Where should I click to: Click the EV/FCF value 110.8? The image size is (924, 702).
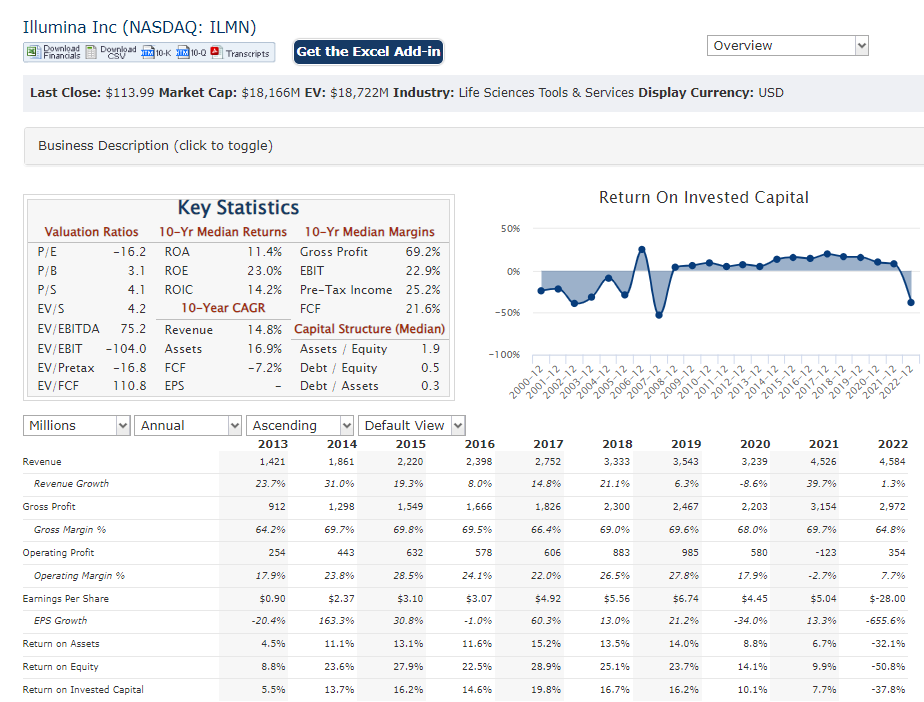click(x=130, y=386)
